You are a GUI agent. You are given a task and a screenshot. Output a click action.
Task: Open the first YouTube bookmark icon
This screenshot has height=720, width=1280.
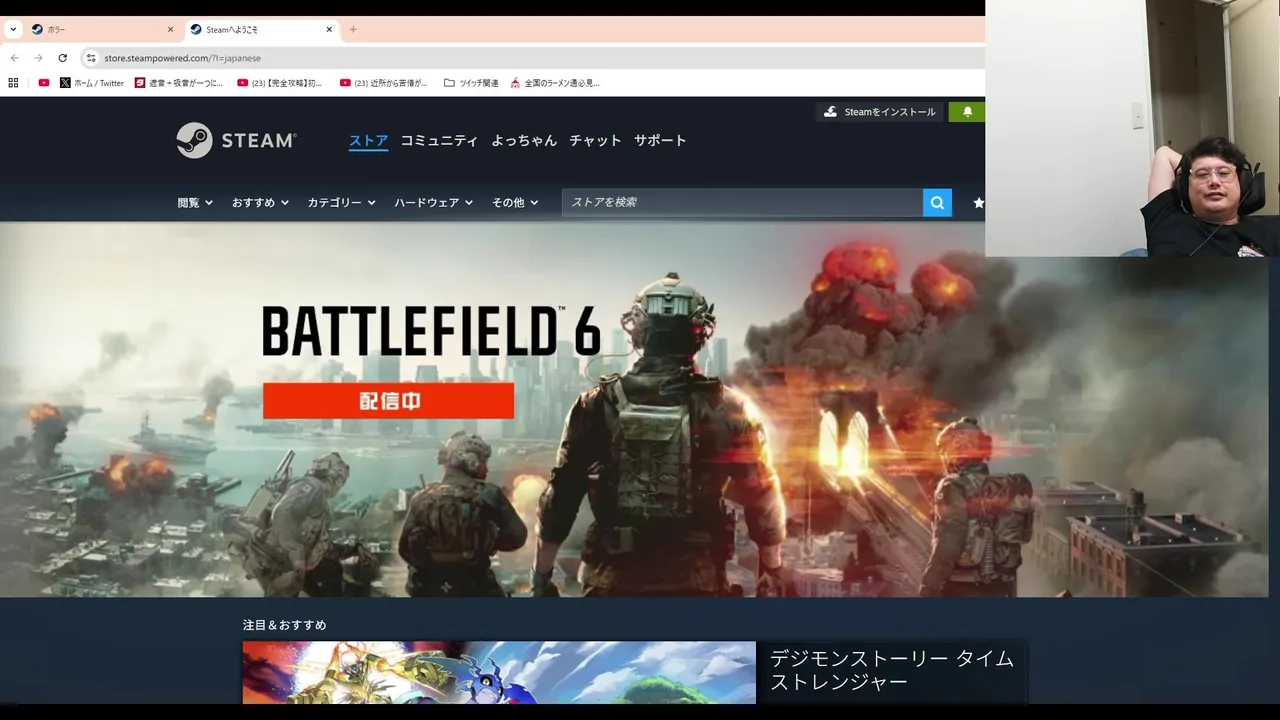tap(44, 83)
